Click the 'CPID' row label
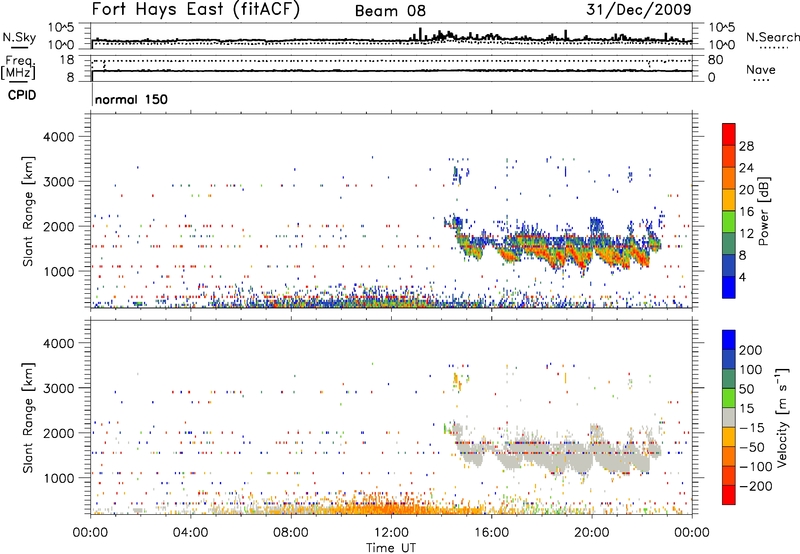The image size is (800, 554). point(22,95)
